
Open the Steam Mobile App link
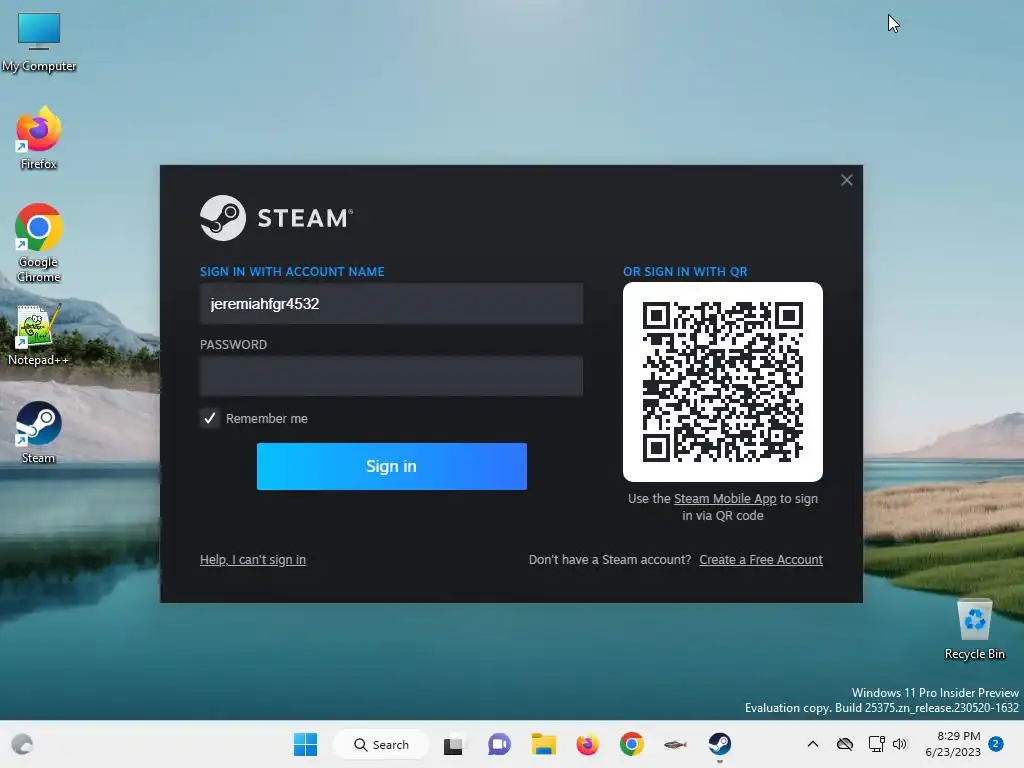point(725,499)
